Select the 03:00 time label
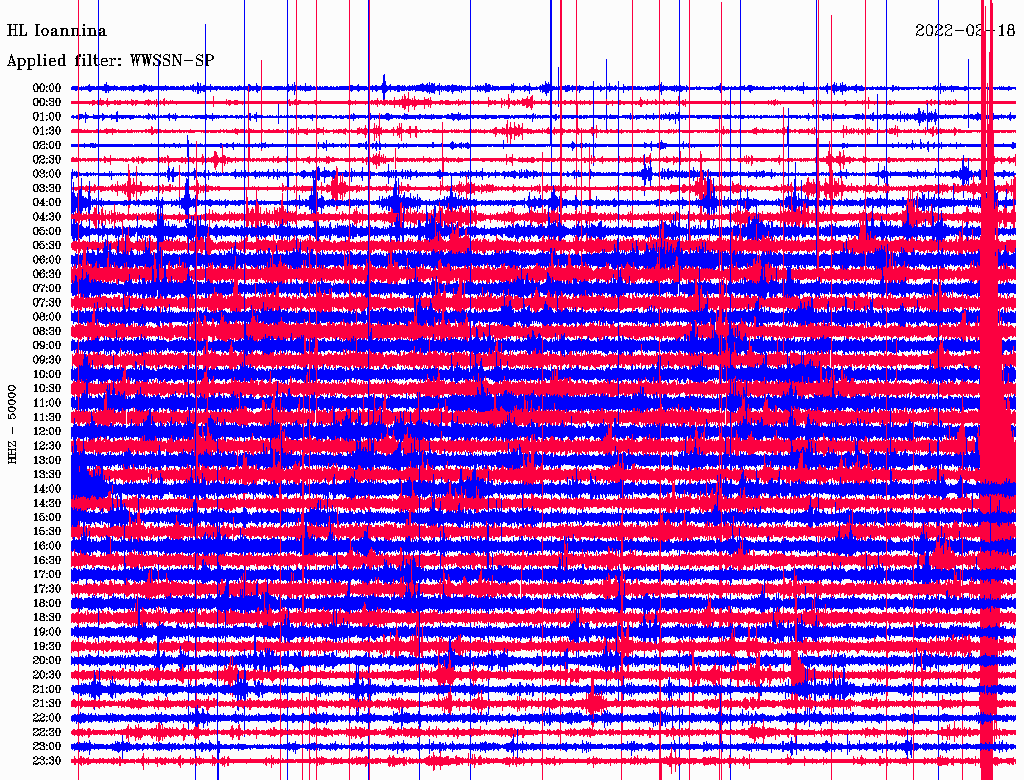Screen dimensions: 1024x780 pos(47,174)
